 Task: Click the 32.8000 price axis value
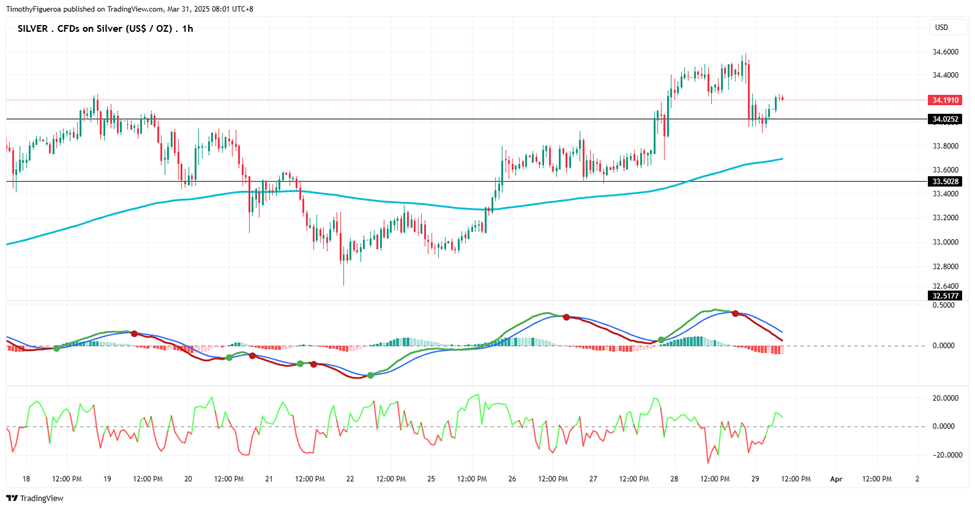[945, 267]
